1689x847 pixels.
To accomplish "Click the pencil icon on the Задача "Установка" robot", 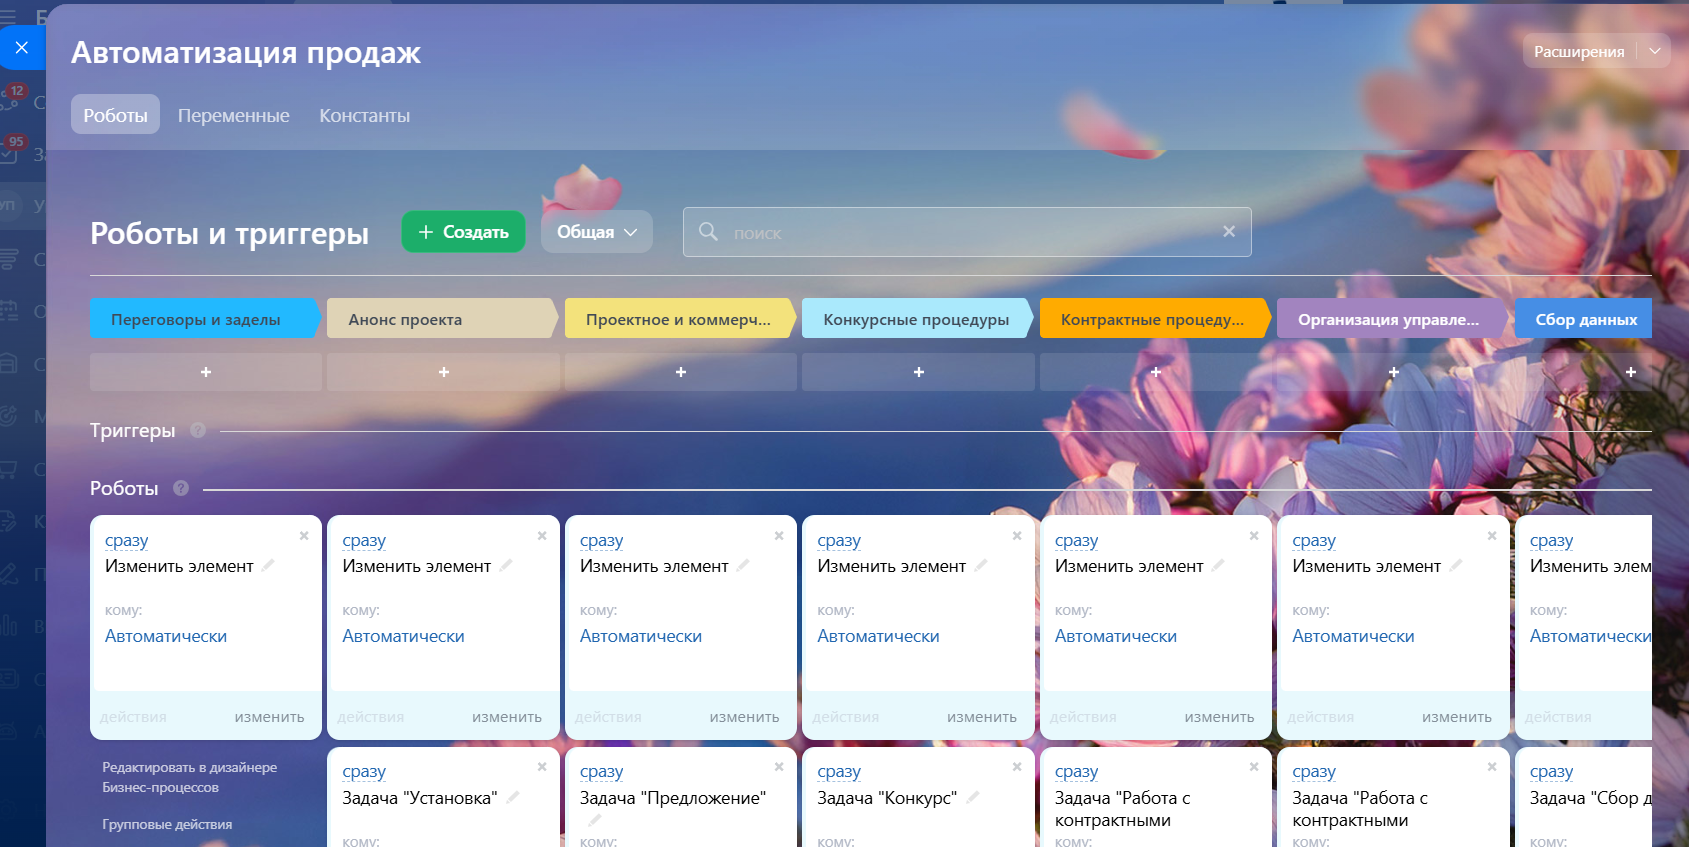I will click(513, 798).
